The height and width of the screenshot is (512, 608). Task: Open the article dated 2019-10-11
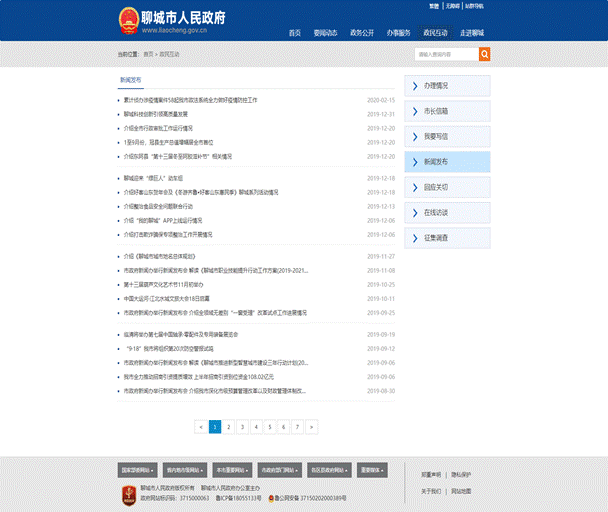click(167, 299)
